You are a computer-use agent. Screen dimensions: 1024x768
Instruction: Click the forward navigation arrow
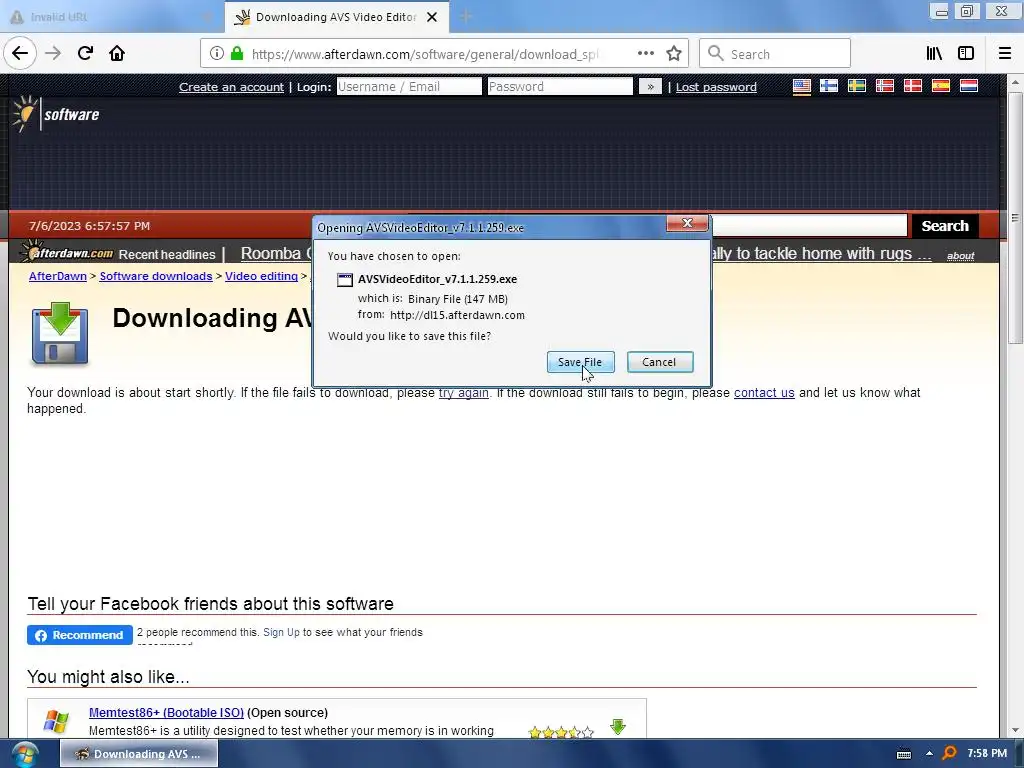[x=53, y=54]
